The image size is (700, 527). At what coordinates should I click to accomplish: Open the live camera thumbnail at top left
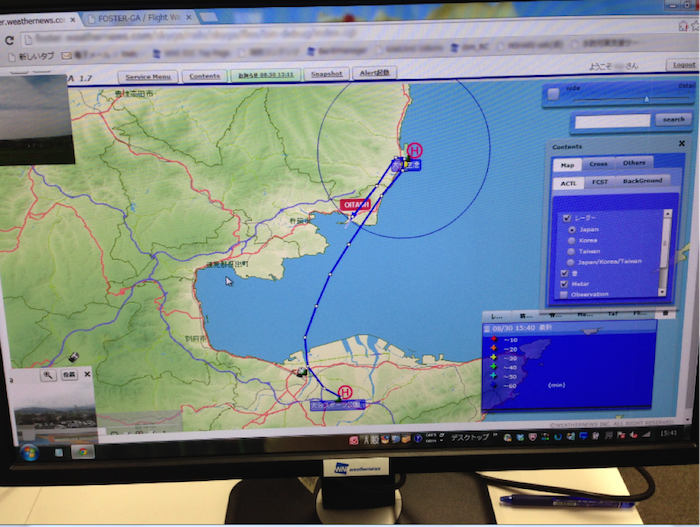pyautogui.click(x=36, y=120)
